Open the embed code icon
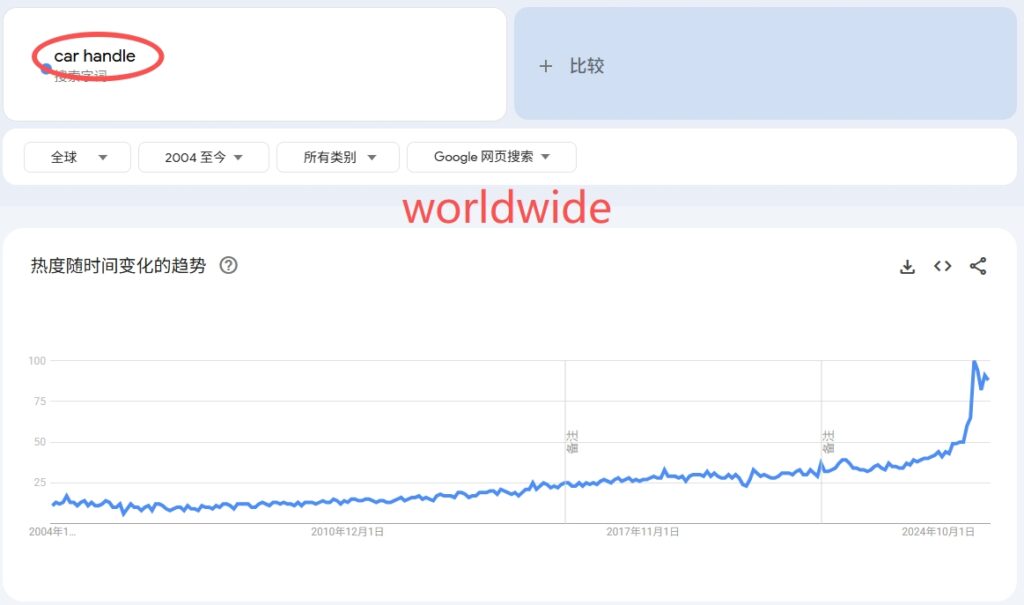 pyautogui.click(x=942, y=266)
